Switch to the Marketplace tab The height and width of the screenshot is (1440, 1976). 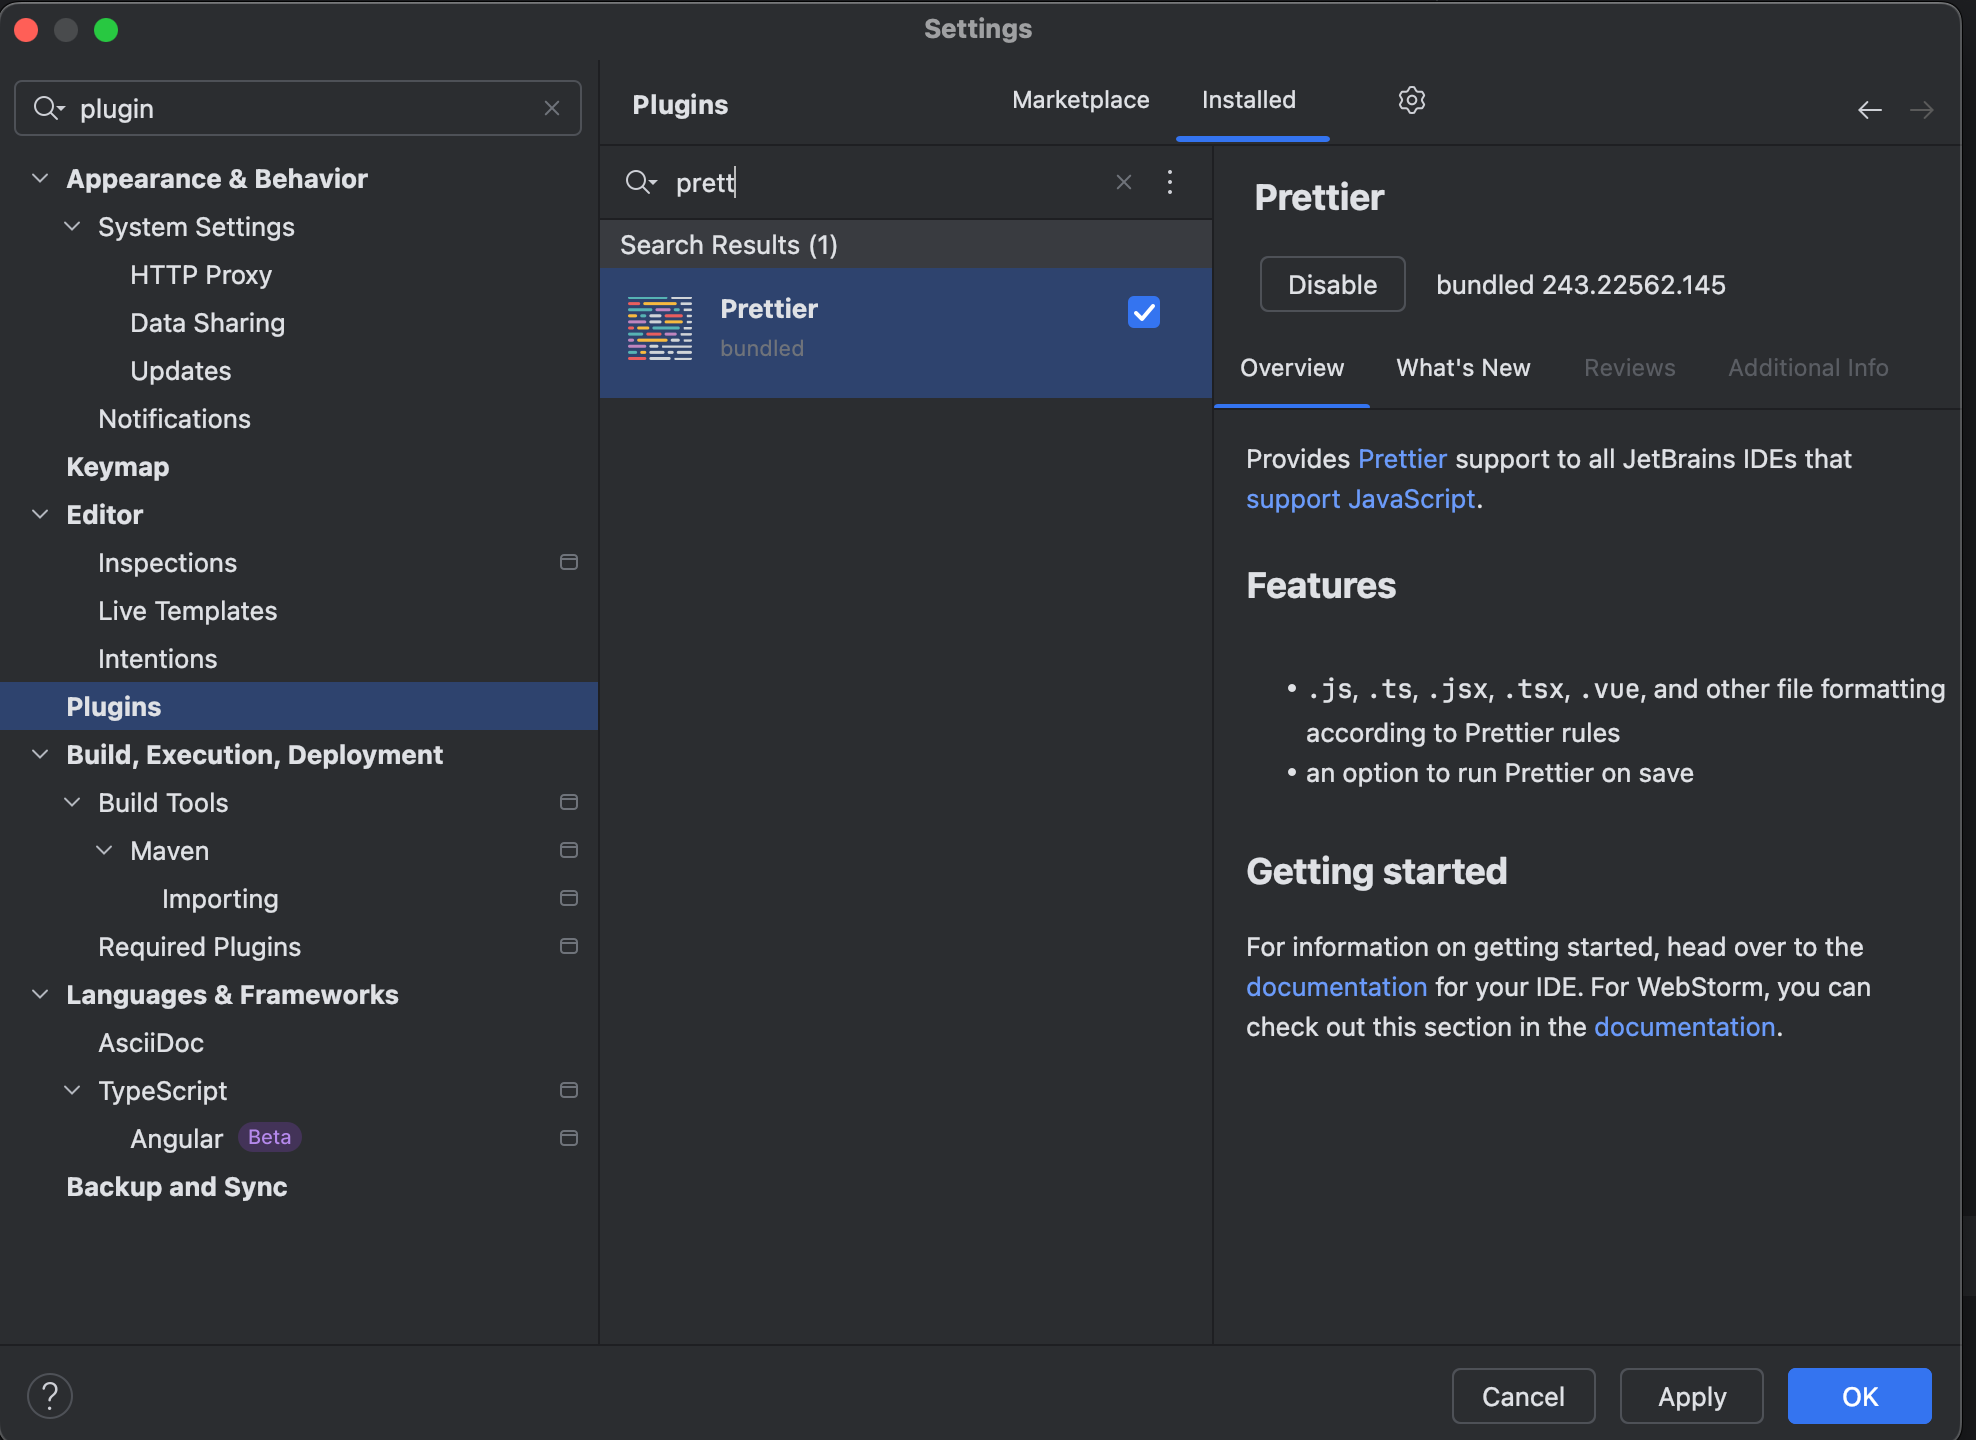pyautogui.click(x=1080, y=100)
